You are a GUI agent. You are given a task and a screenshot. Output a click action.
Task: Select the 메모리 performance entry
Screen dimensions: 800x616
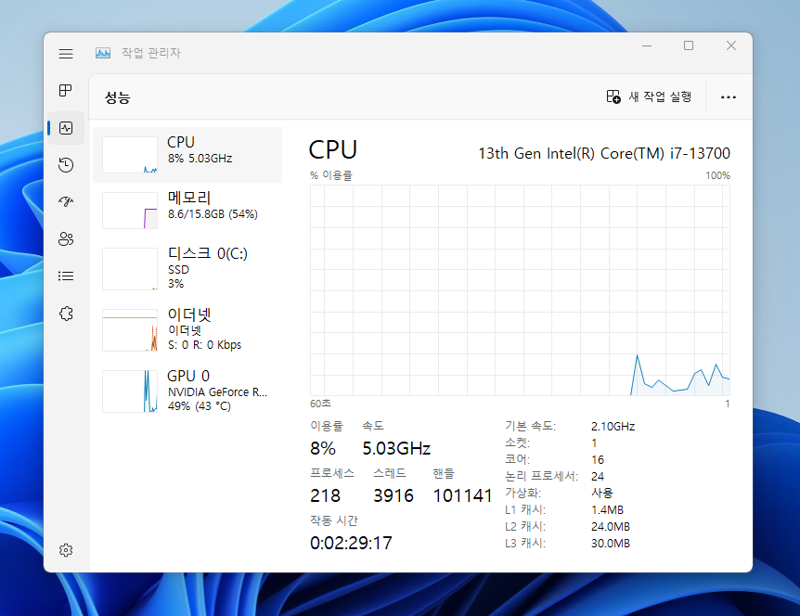(x=187, y=210)
